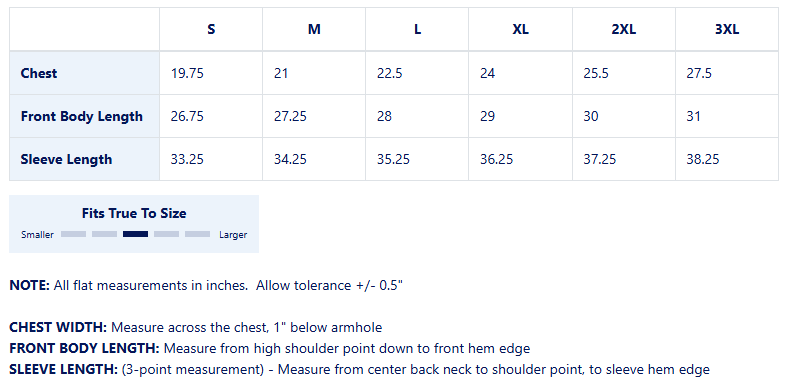Select the M size column header
This screenshot has width=789, height=389.
click(314, 29)
